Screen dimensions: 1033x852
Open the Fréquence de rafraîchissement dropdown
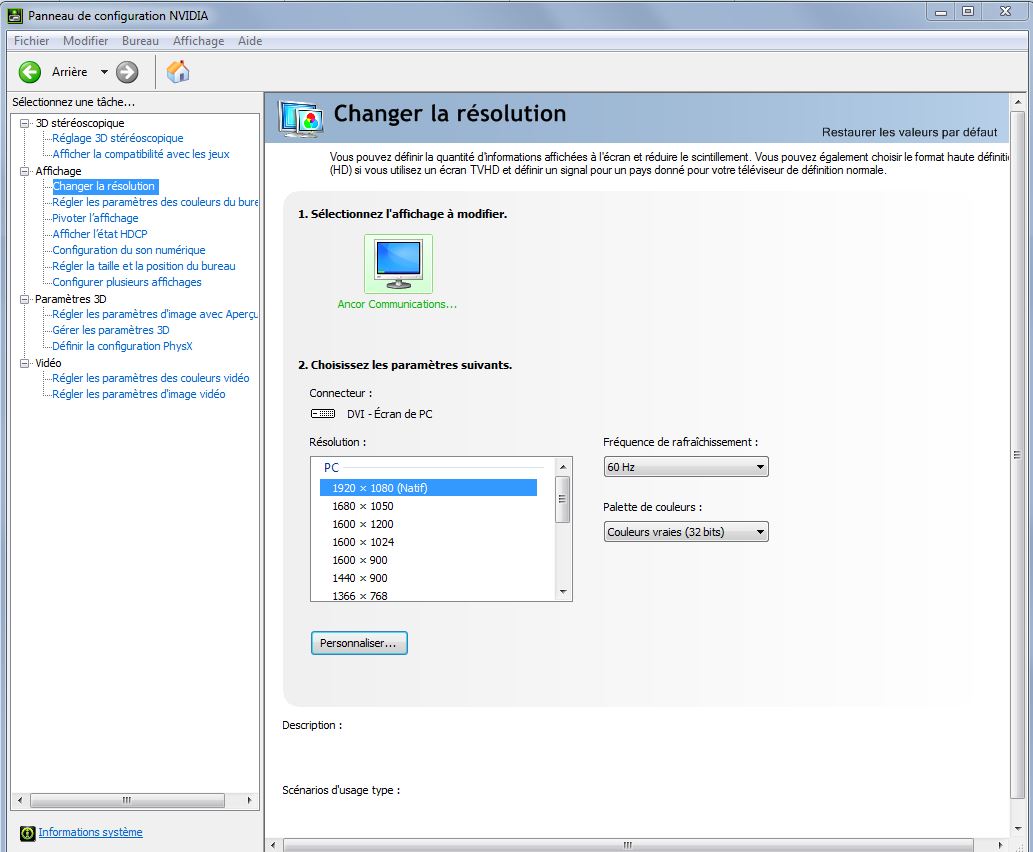(686, 467)
